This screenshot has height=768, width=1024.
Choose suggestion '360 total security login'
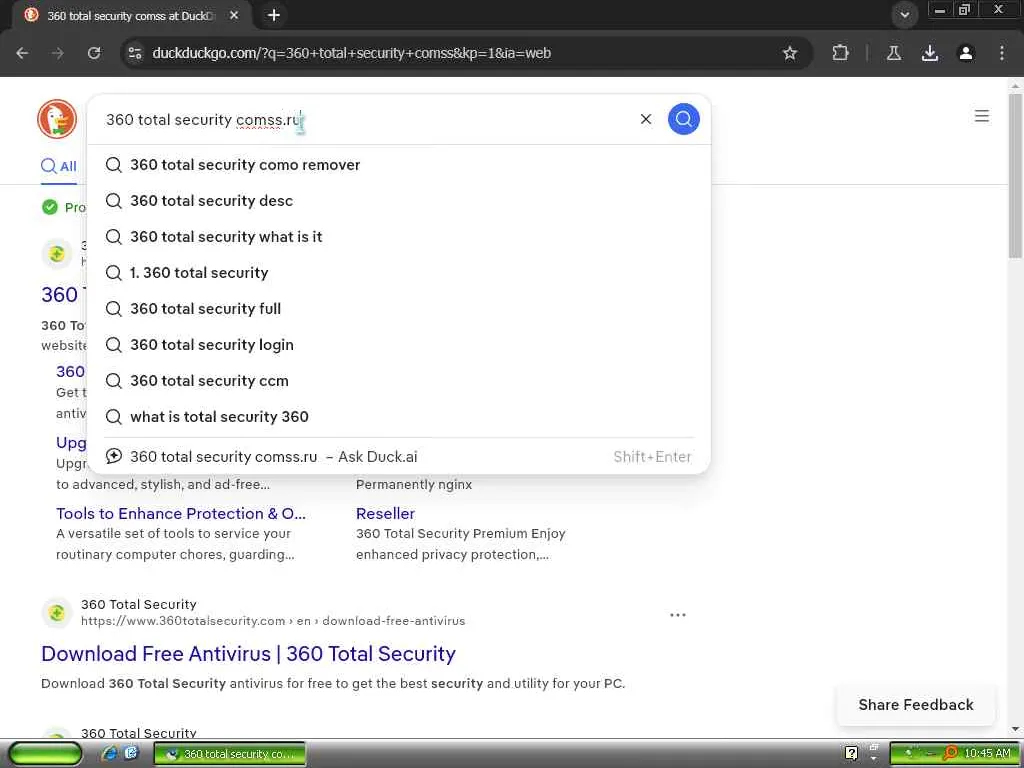(x=398, y=344)
